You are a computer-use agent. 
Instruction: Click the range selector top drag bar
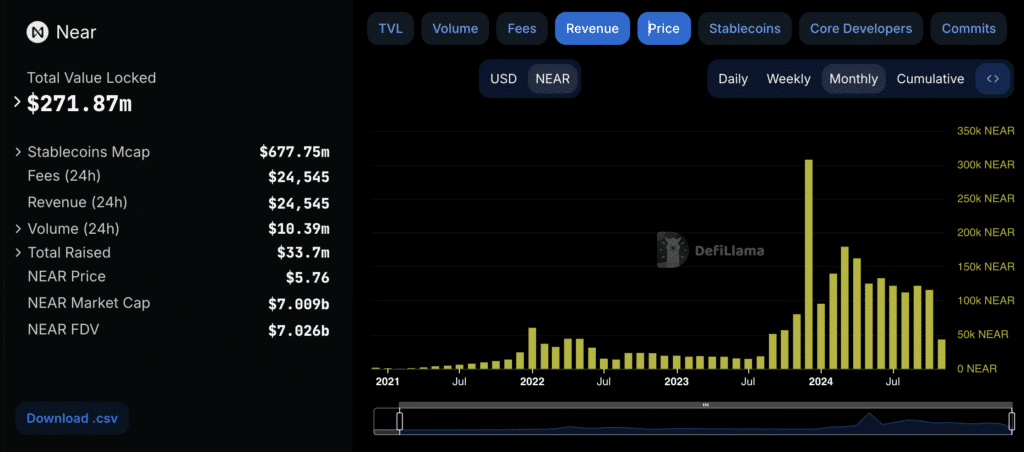click(705, 405)
